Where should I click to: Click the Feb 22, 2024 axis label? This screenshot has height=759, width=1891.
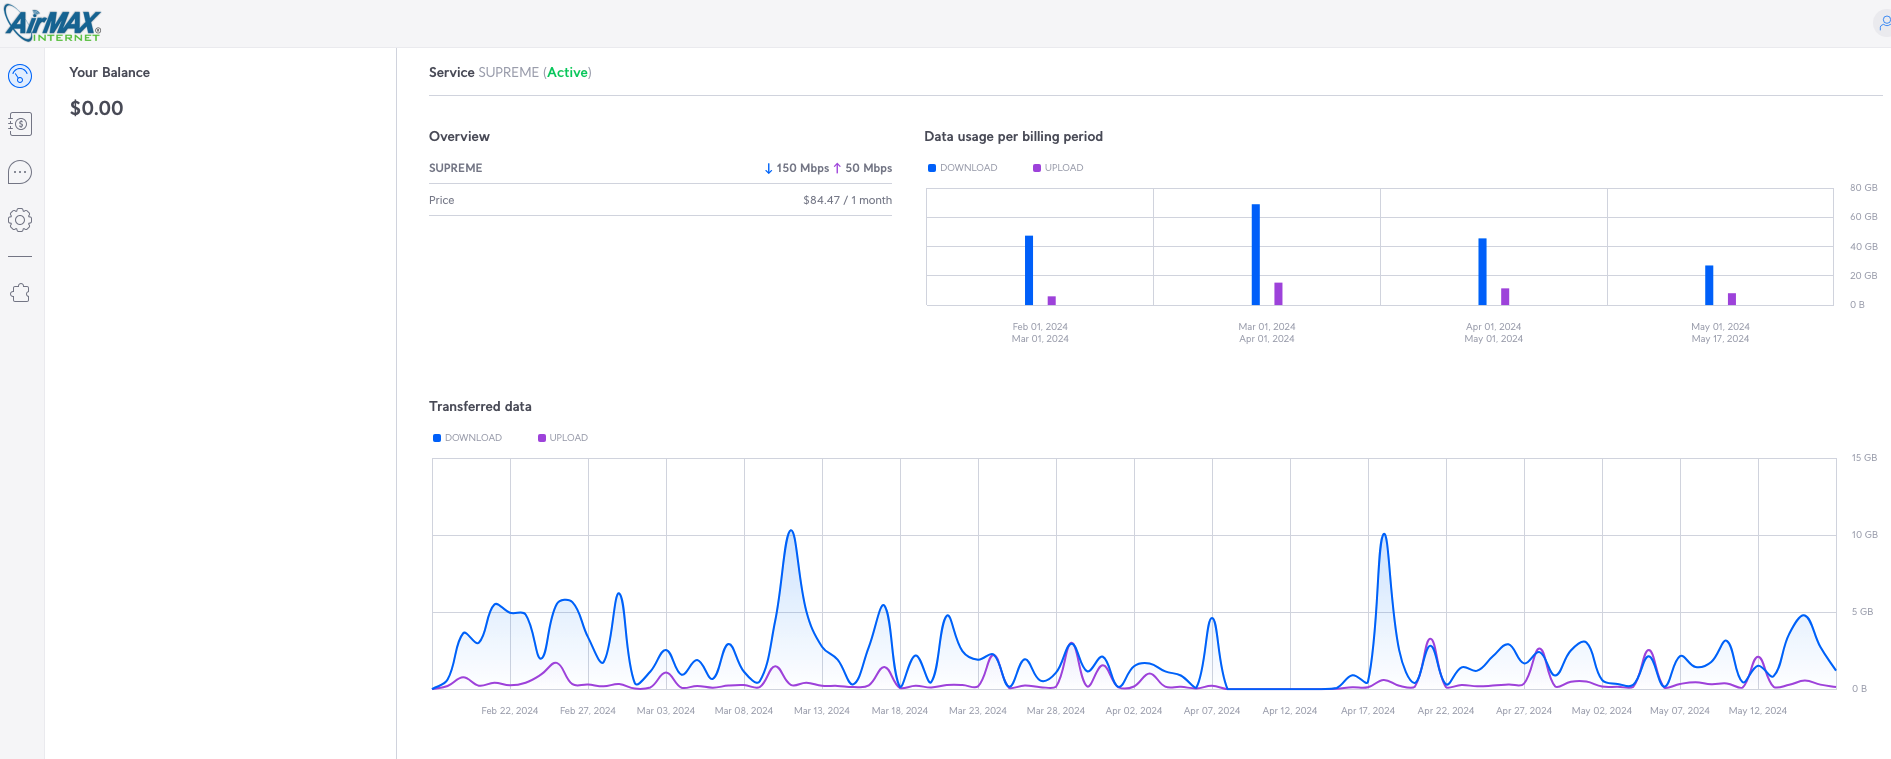click(510, 711)
